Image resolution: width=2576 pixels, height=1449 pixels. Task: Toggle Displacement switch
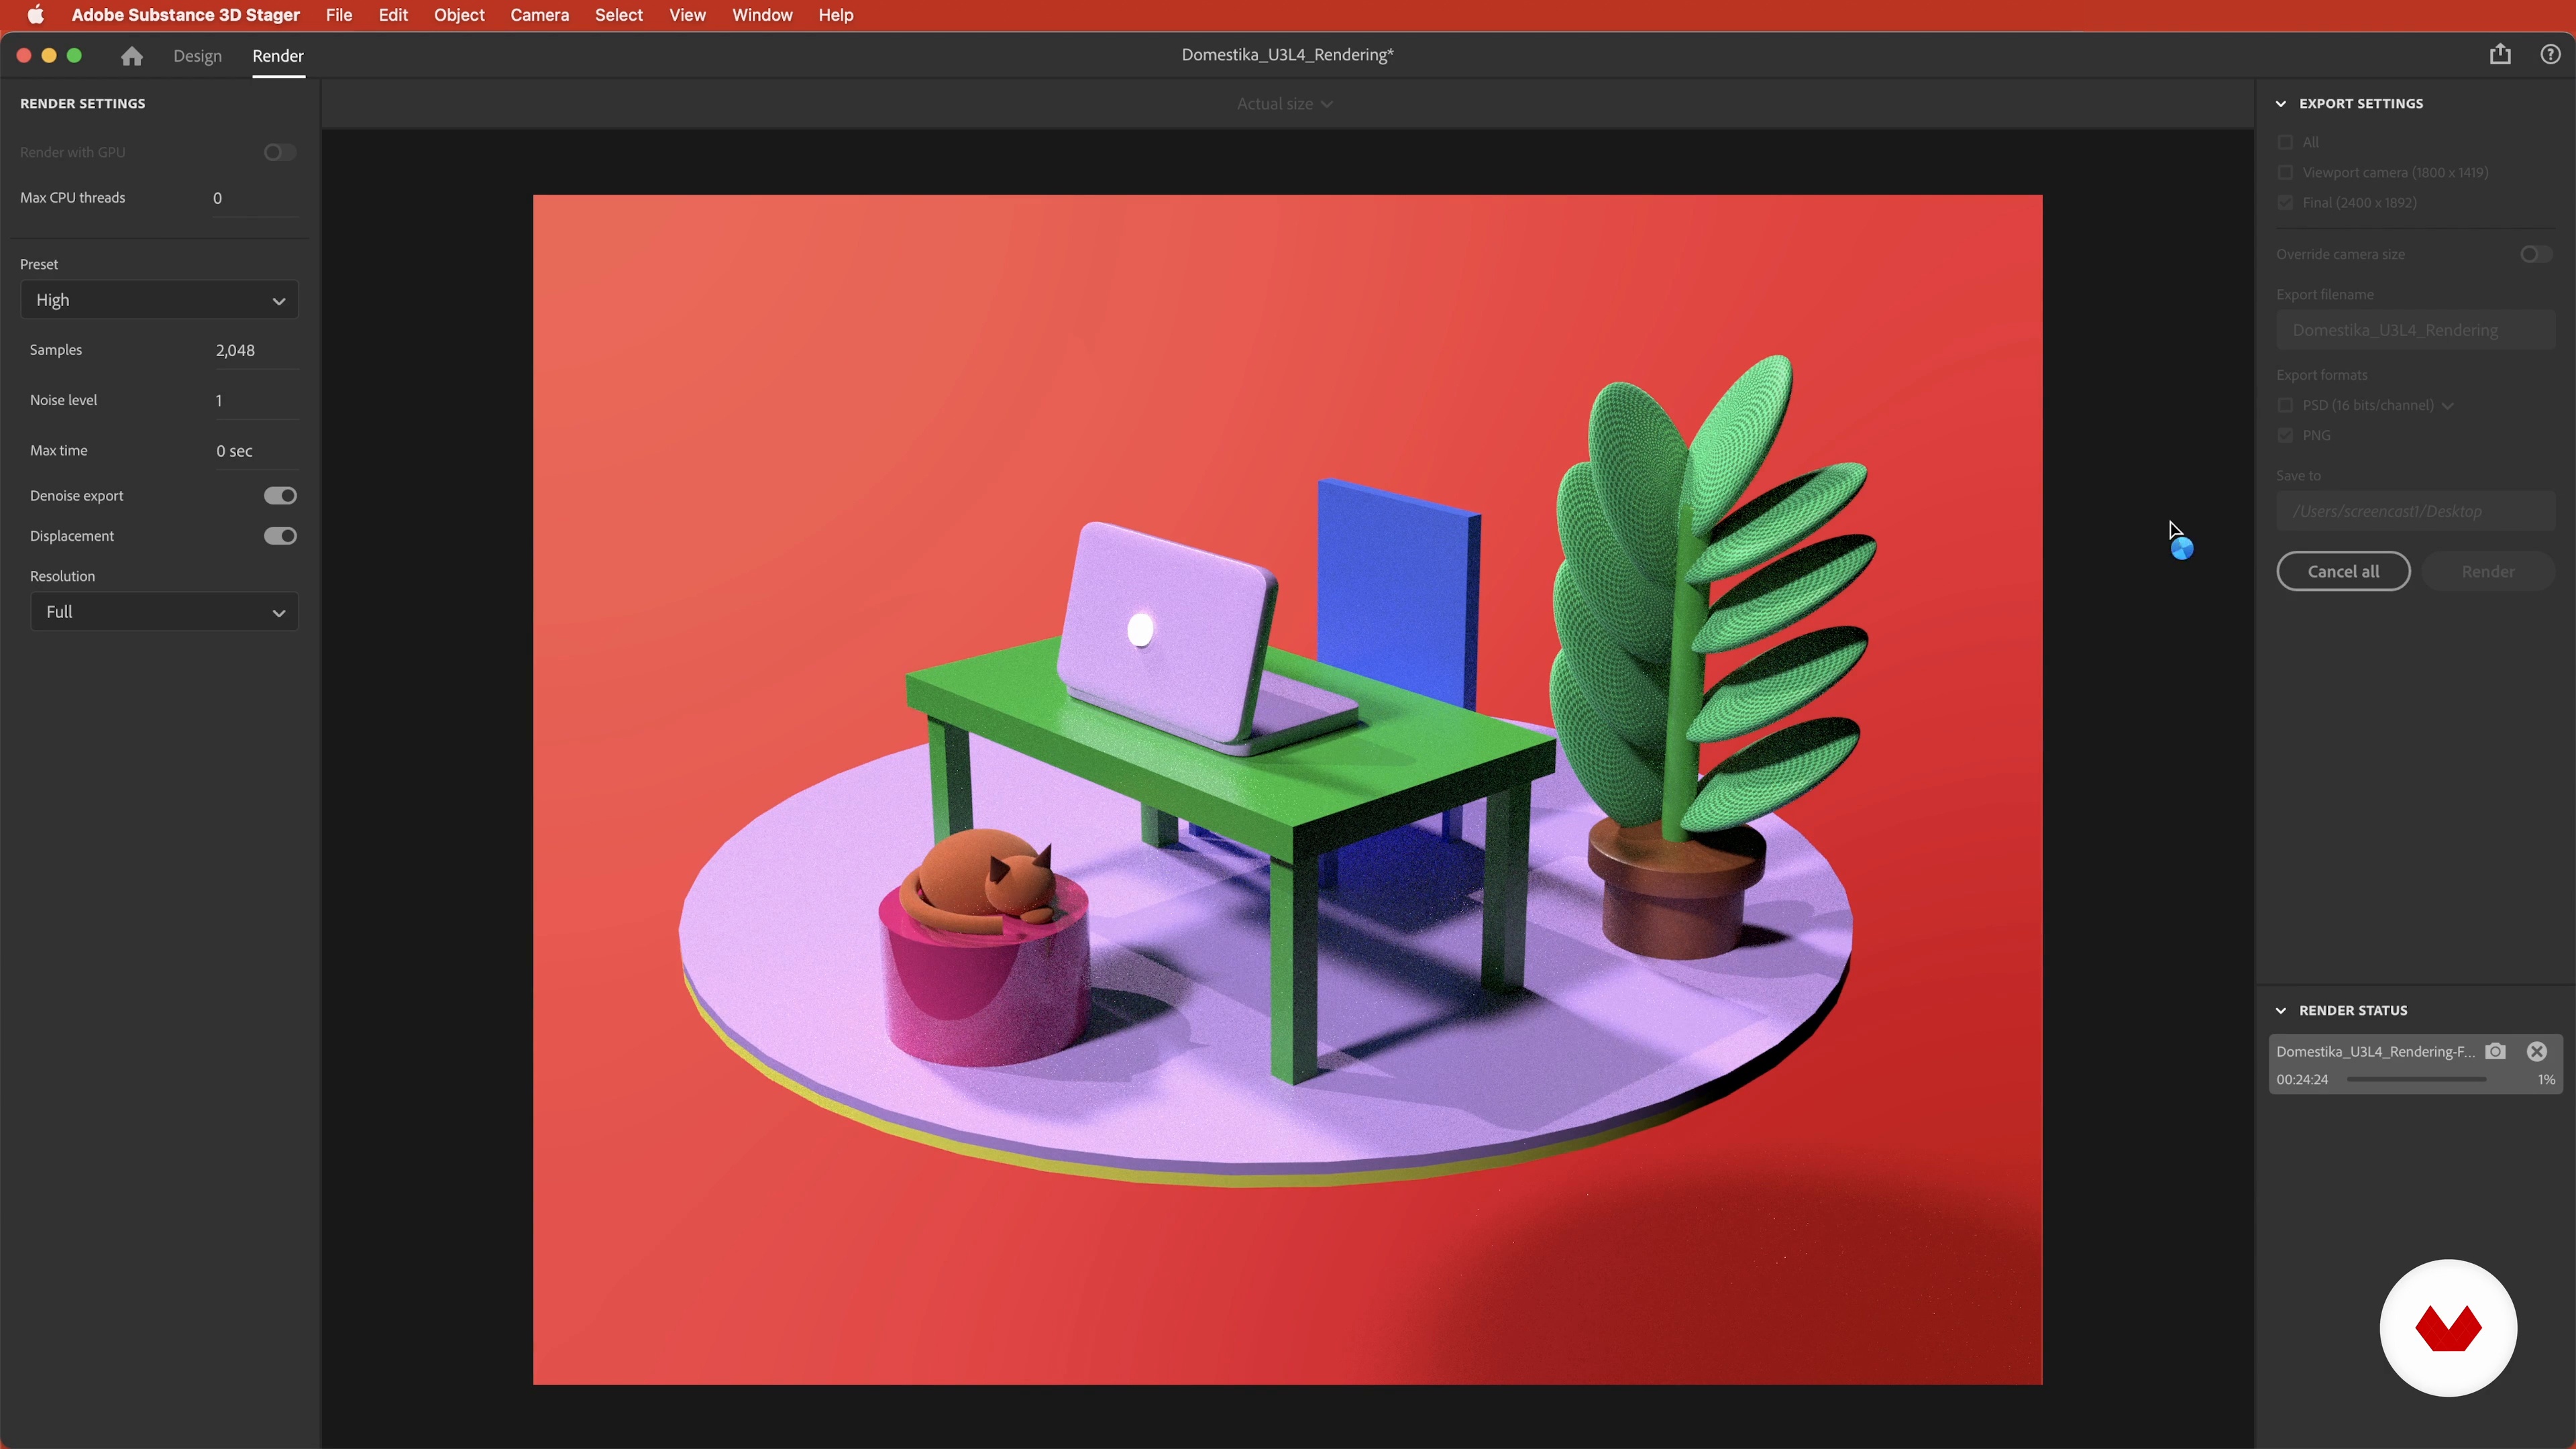click(280, 536)
